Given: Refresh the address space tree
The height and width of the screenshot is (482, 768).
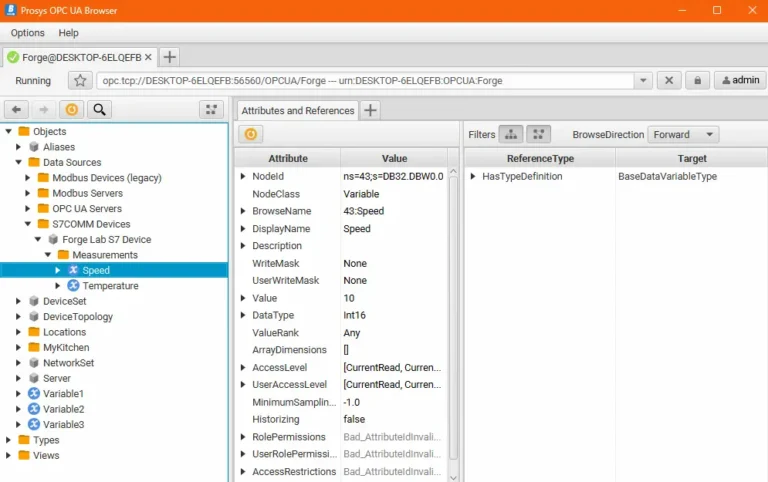Looking at the screenshot, I should point(72,110).
